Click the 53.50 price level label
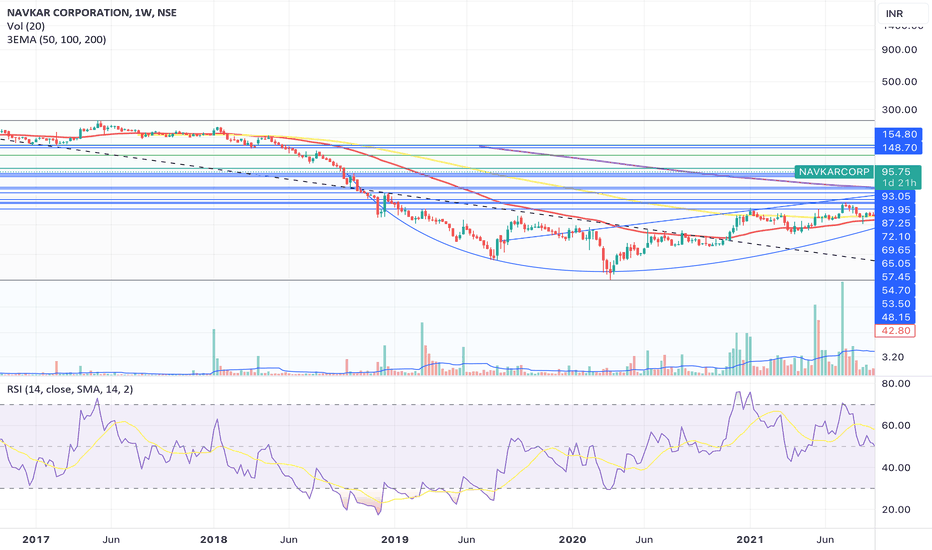The width and height of the screenshot is (932, 550). tap(896, 304)
